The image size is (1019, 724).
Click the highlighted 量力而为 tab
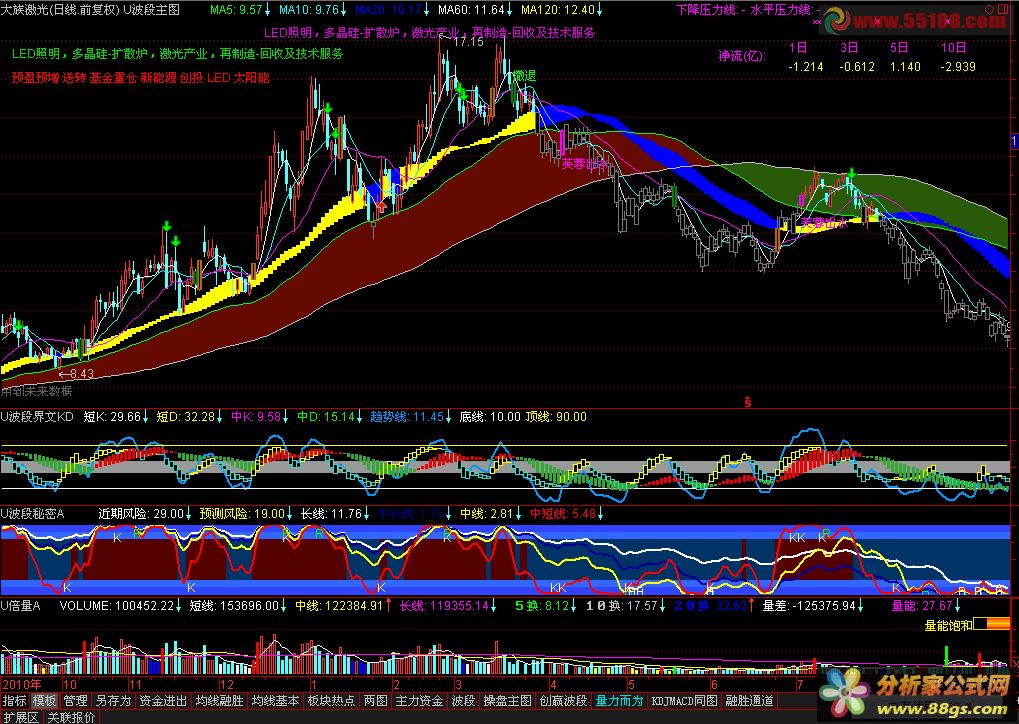coord(619,701)
